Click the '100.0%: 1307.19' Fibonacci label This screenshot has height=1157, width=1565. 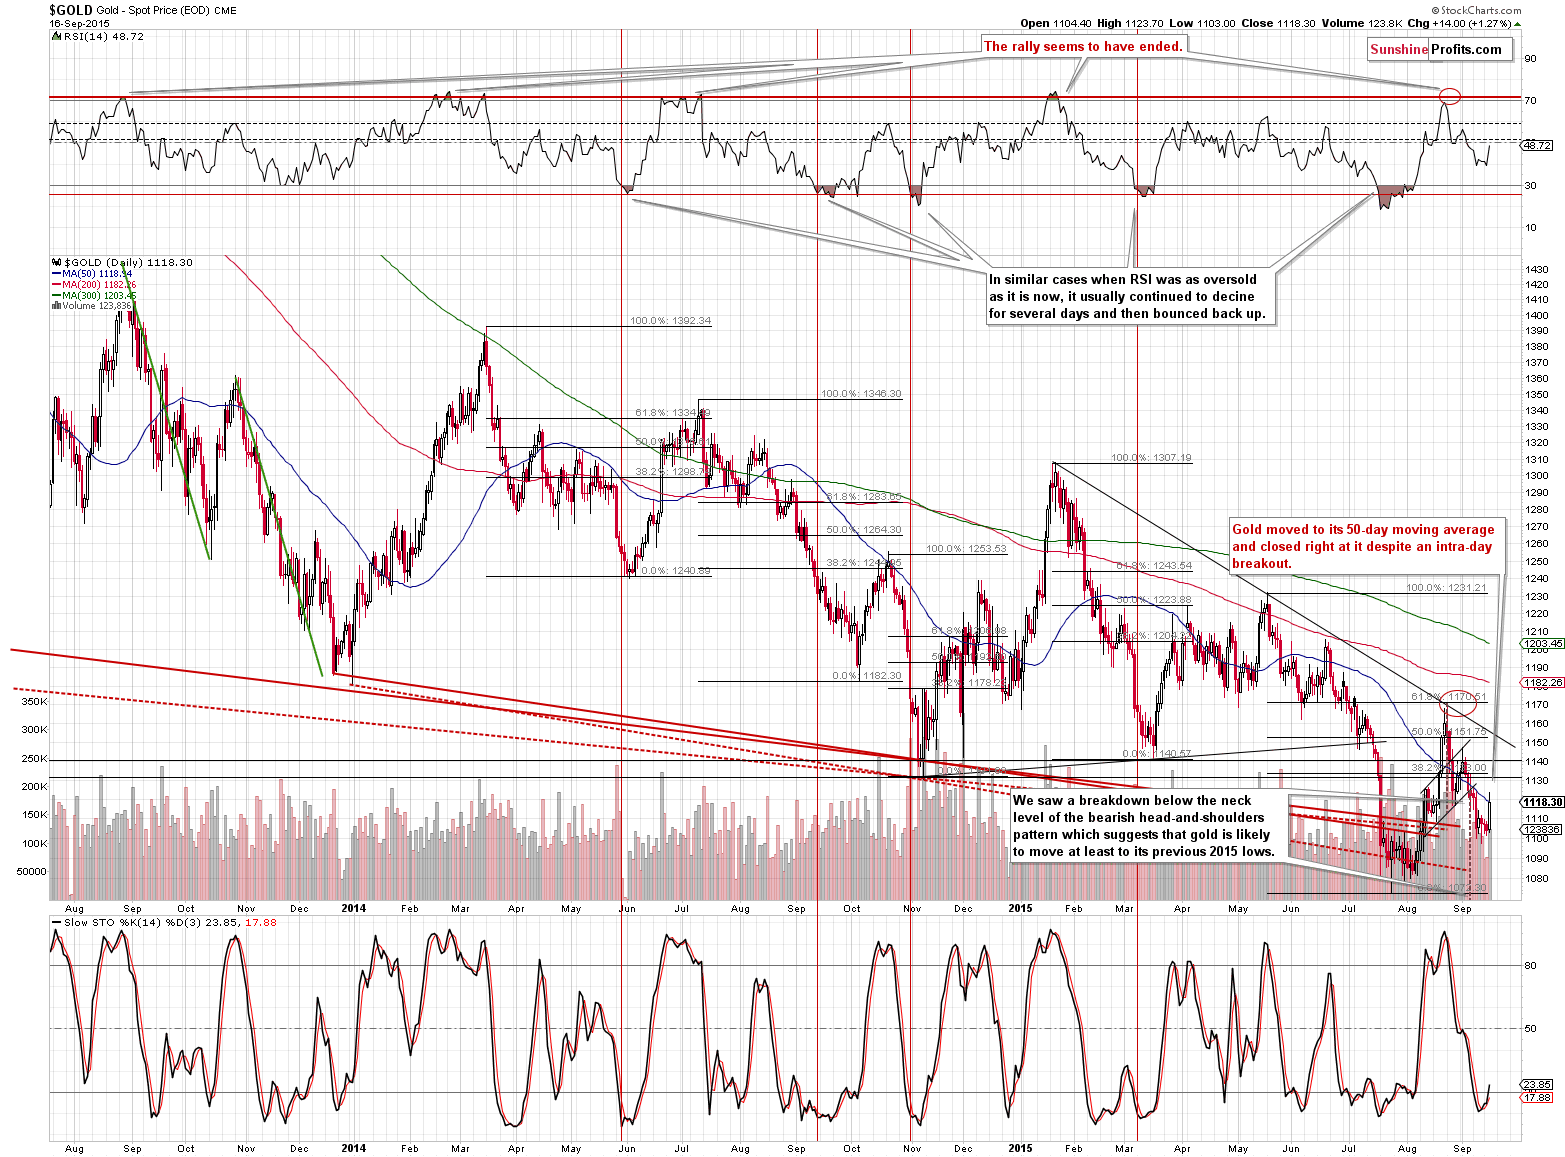point(1151,458)
